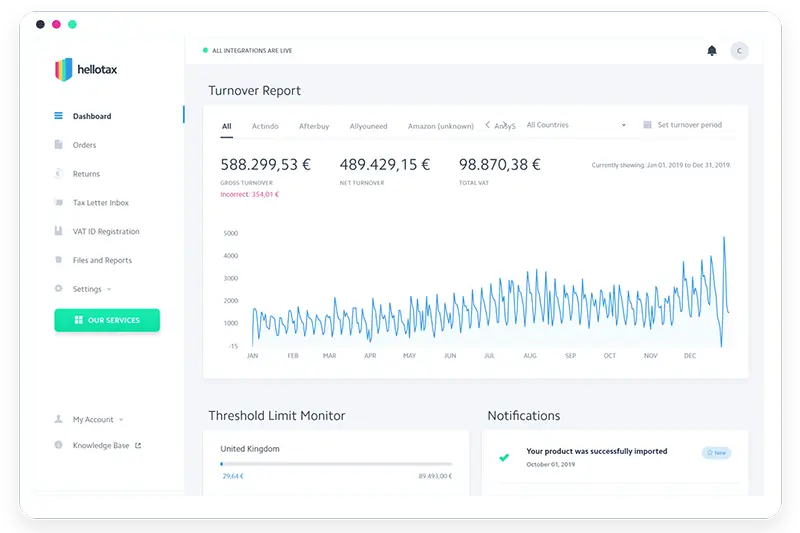Click net turnover value 489.429,15 €
Screen dimensions: 800x533
[385, 164]
